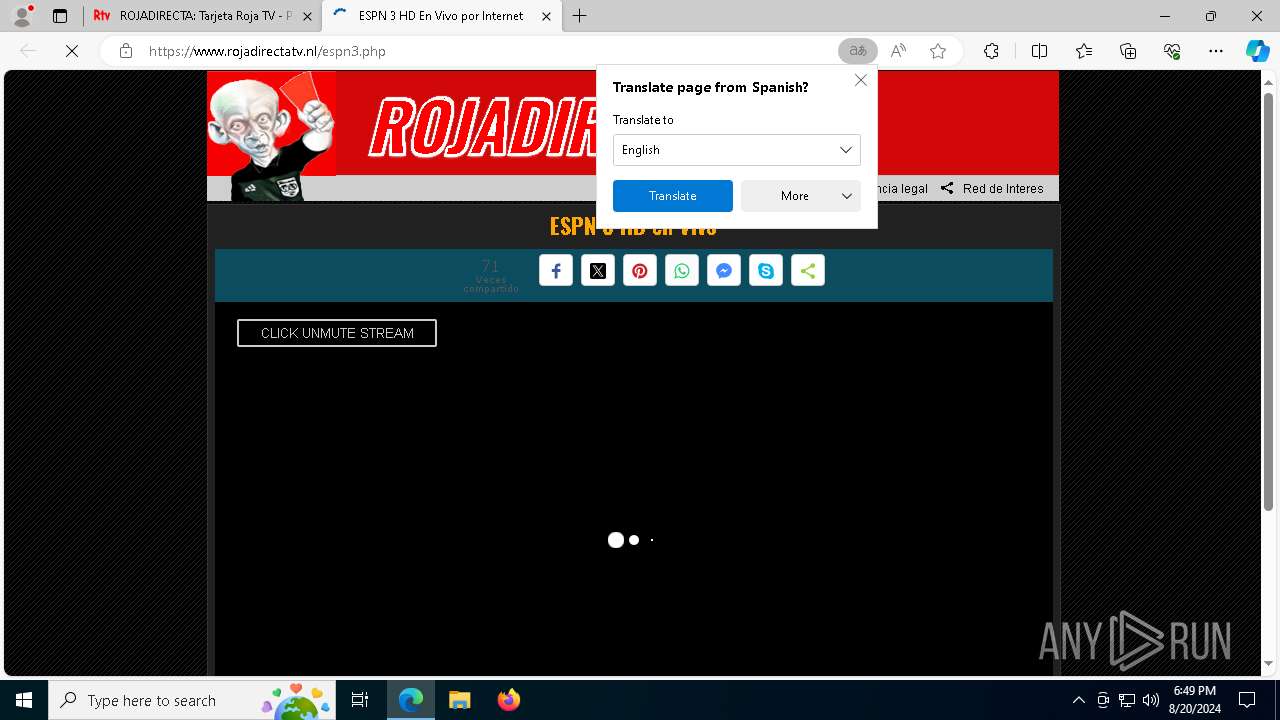The width and height of the screenshot is (1280, 720).
Task: Open the volume control in tray
Action: [x=1151, y=700]
